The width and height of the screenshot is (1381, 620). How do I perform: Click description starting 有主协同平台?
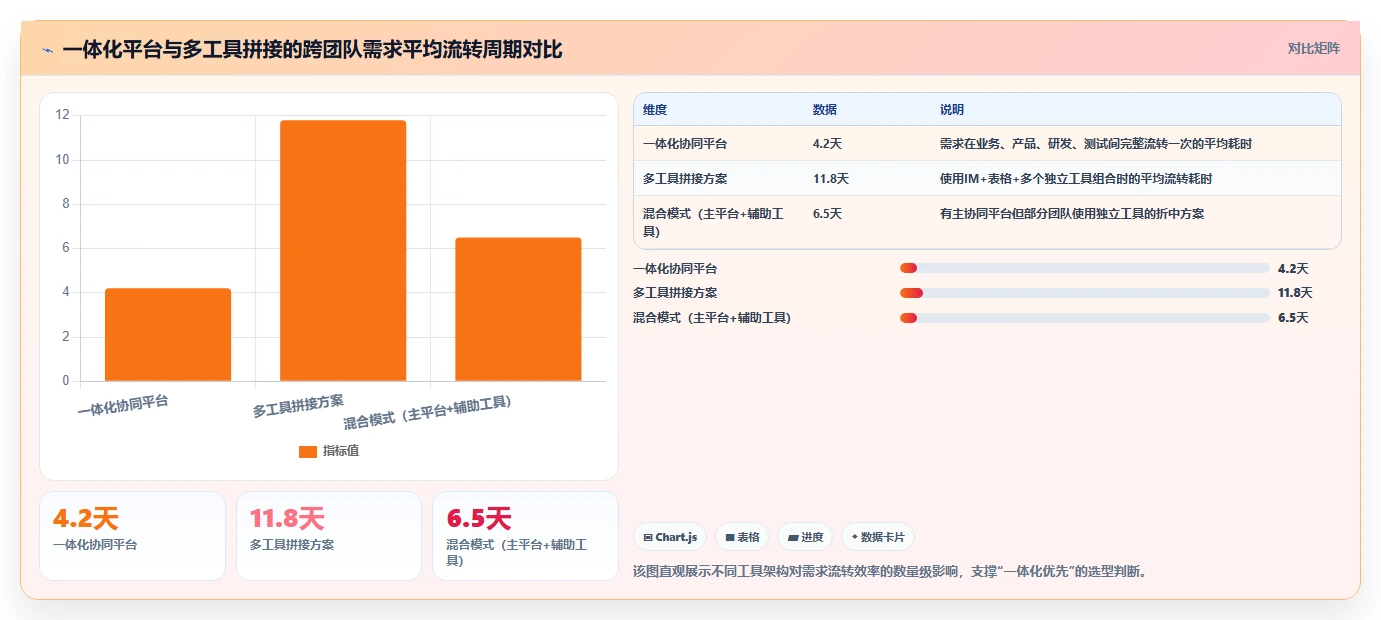pyautogui.click(x=1072, y=213)
